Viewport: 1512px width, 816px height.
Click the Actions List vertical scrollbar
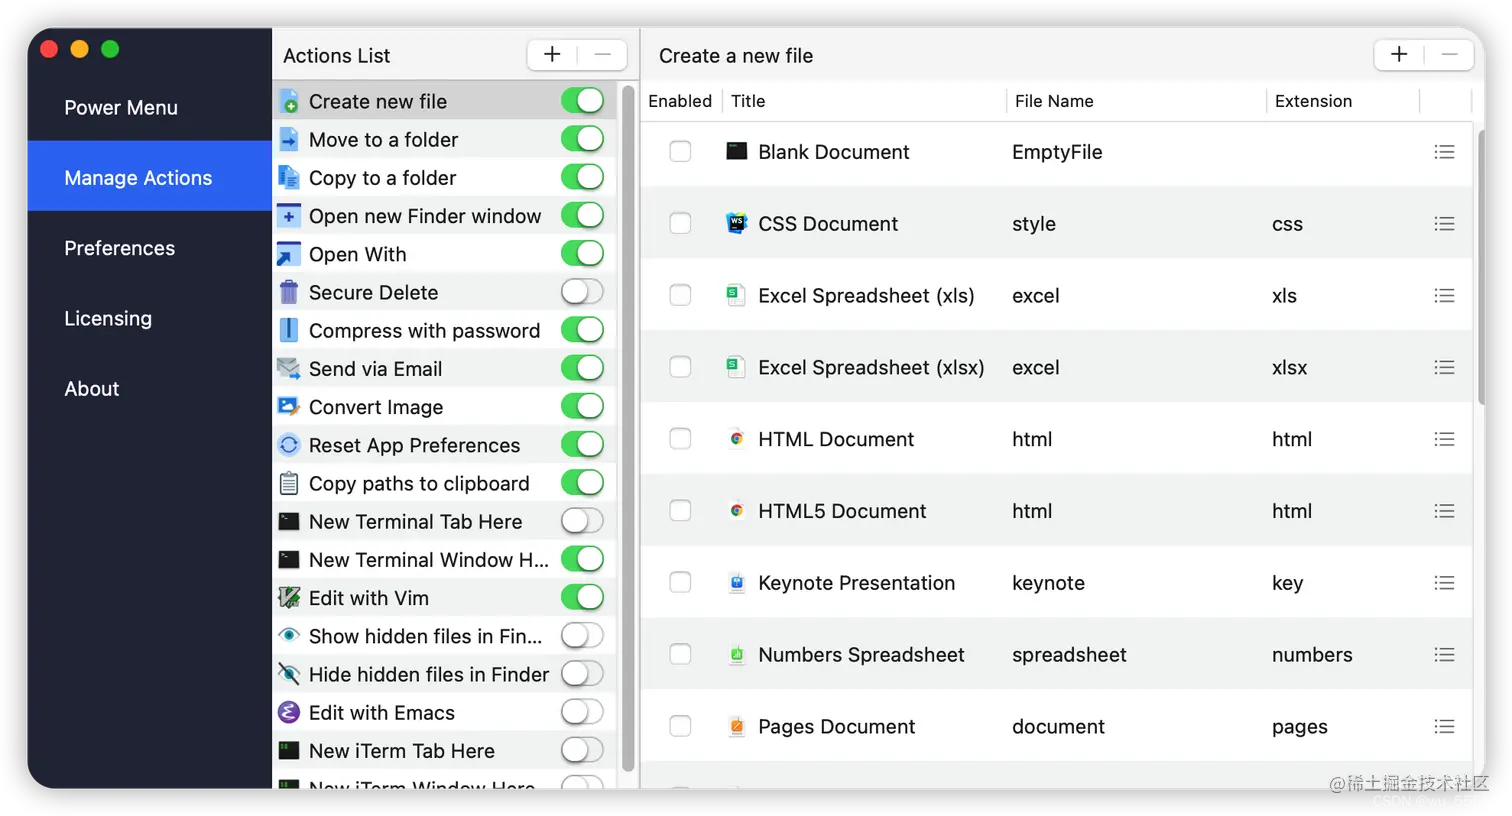[628, 428]
